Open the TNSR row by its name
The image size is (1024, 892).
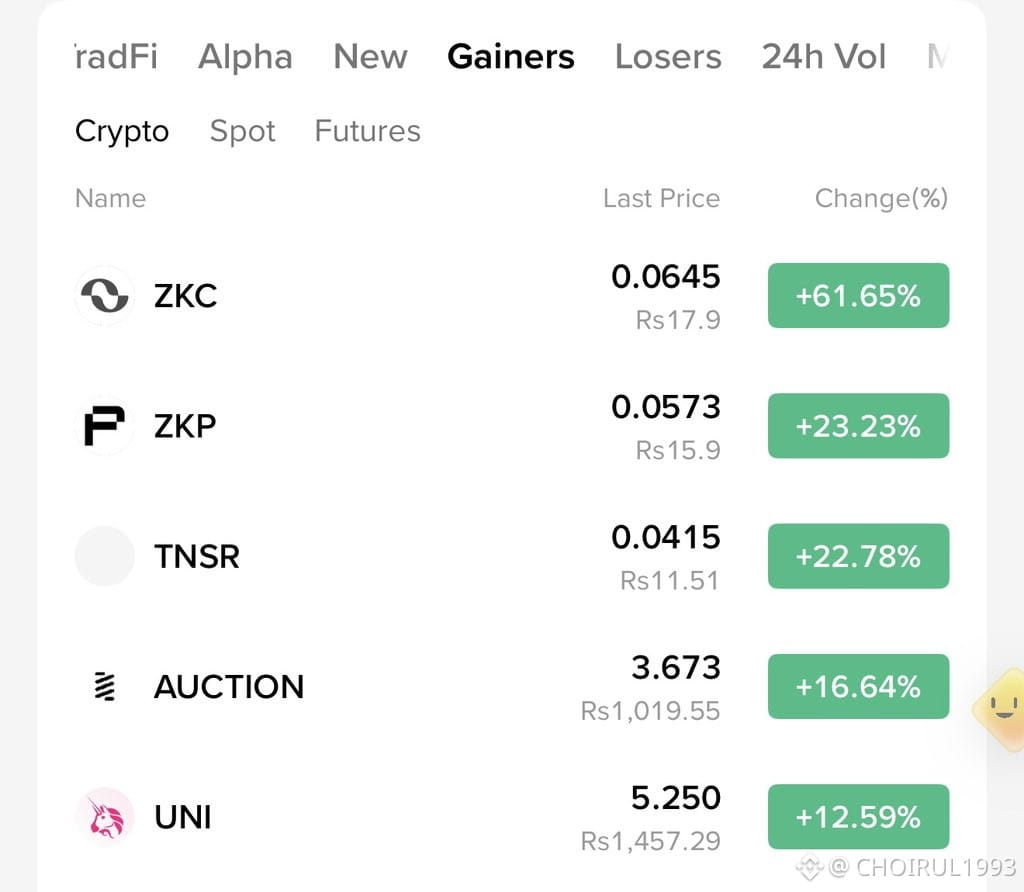click(x=197, y=556)
